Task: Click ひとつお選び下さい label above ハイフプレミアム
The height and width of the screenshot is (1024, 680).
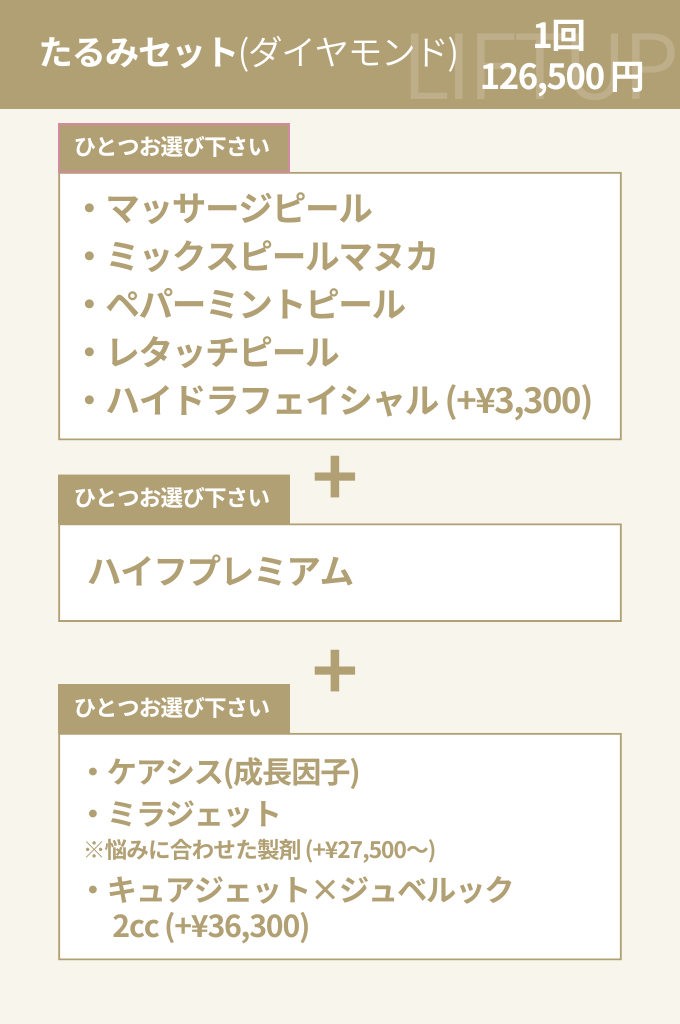Action: pyautogui.click(x=174, y=499)
